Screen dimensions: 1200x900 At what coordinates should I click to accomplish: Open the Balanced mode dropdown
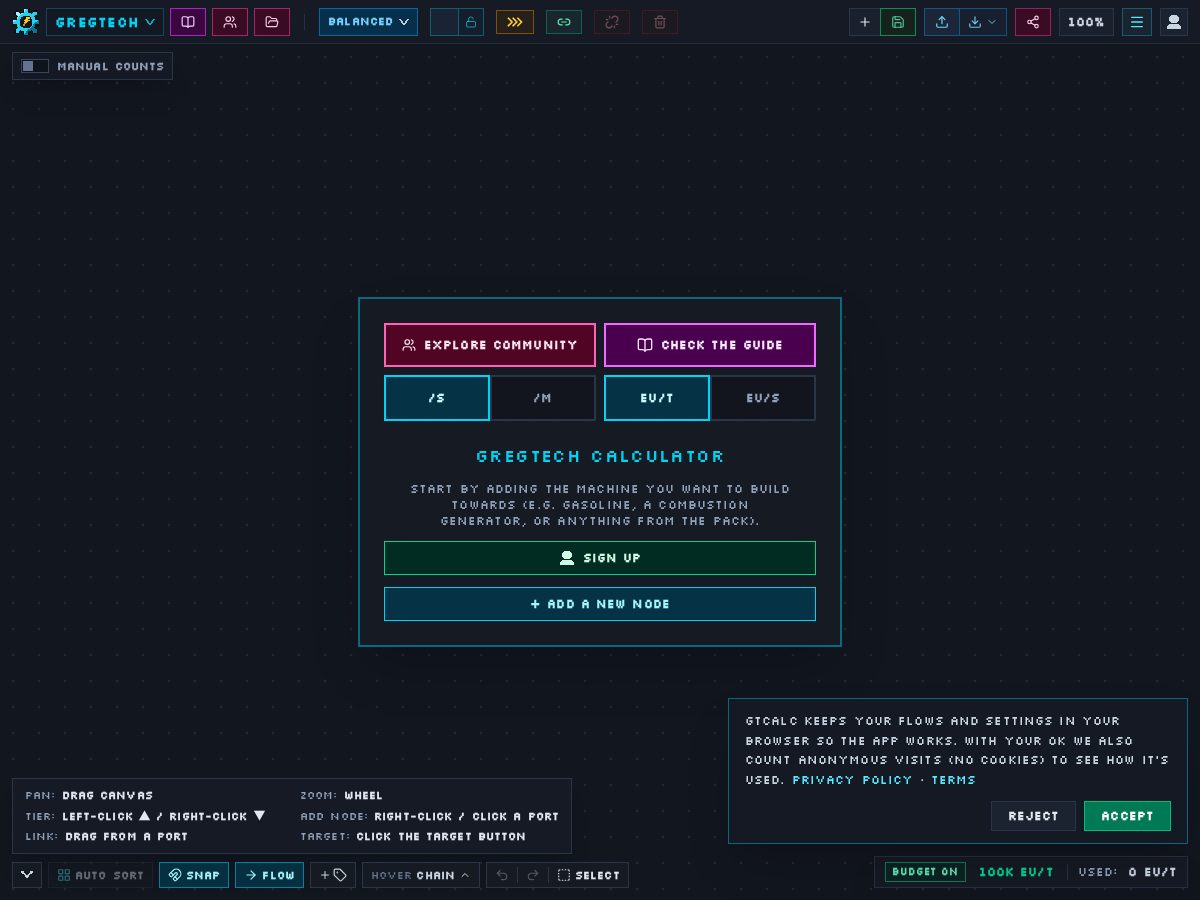(368, 22)
